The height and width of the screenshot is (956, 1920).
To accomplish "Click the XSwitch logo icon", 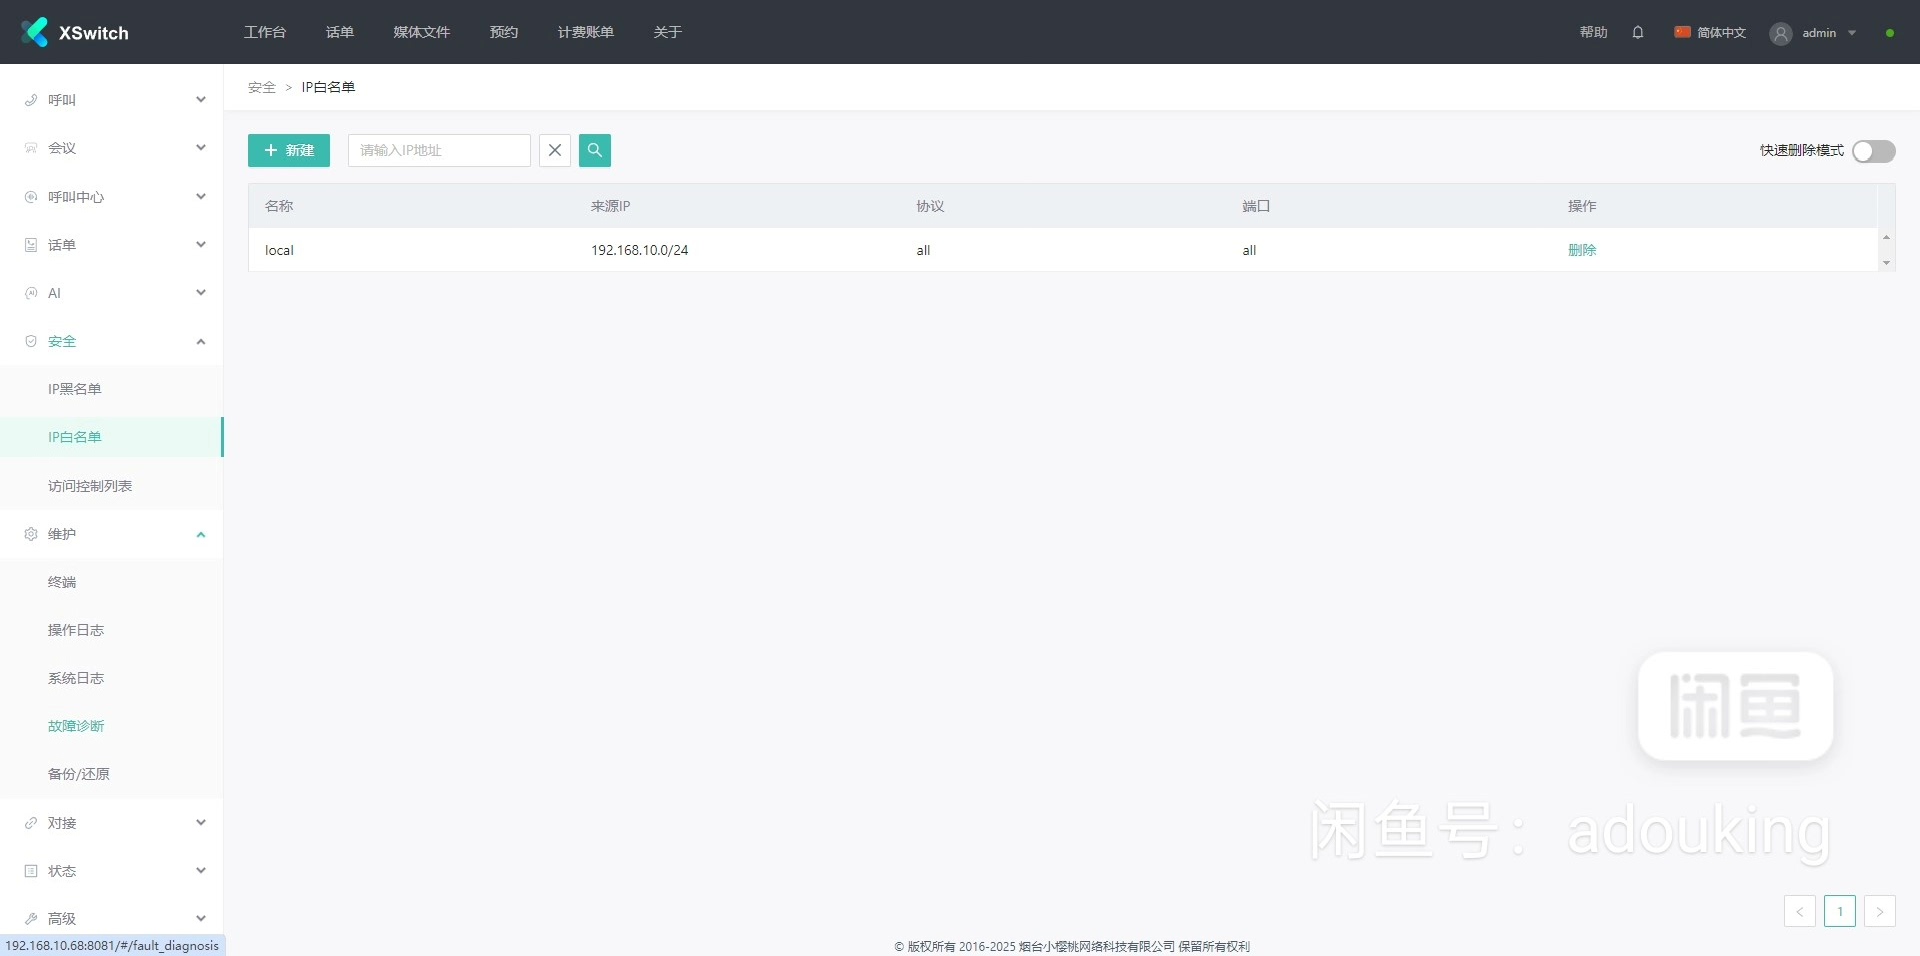I will 35,32.
